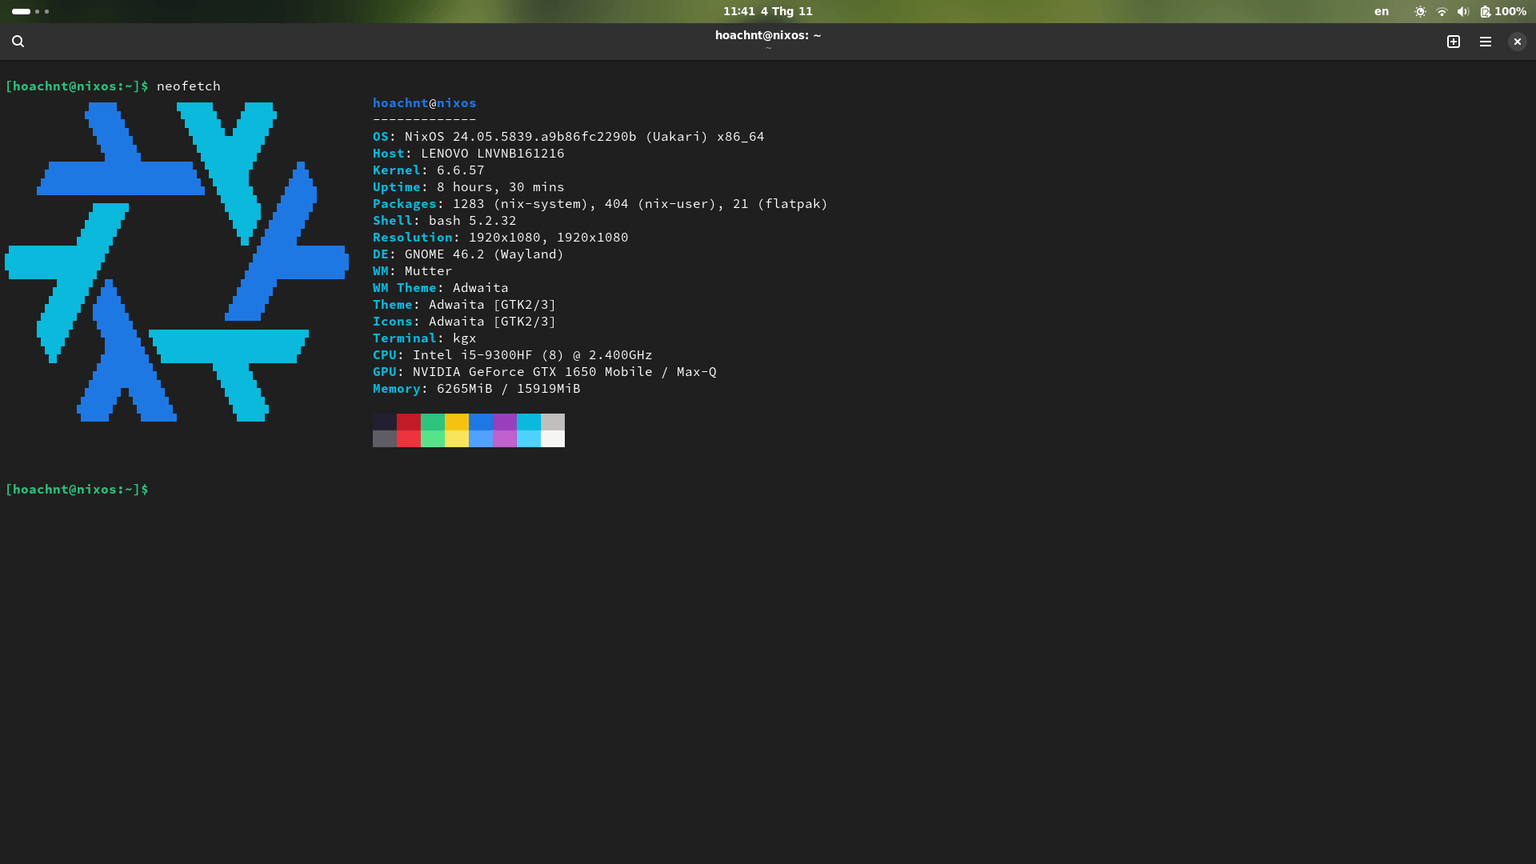Open the workspace indicator in the top bar

point(30,11)
